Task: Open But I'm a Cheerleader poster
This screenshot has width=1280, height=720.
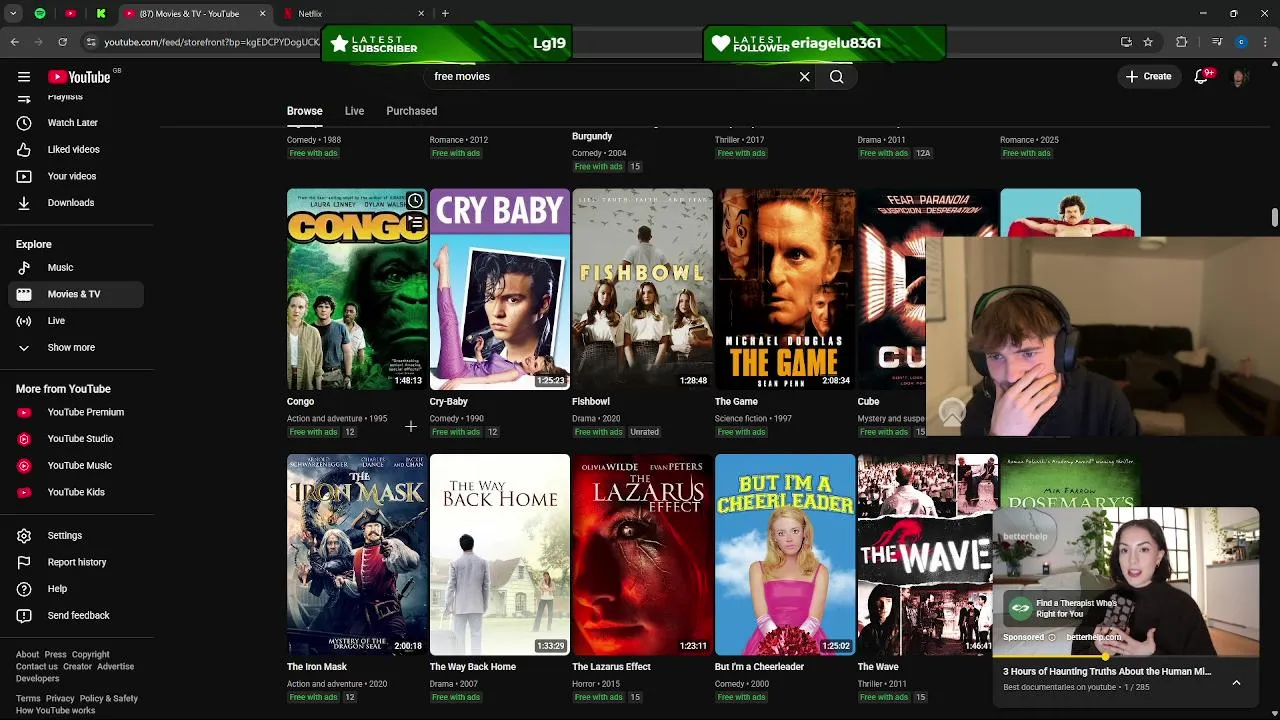Action: [785, 555]
